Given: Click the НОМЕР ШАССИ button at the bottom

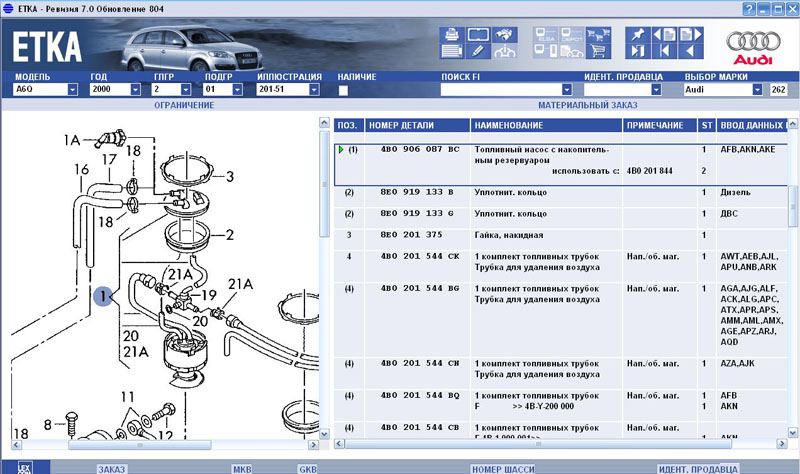Looking at the screenshot, I should (x=502, y=468).
